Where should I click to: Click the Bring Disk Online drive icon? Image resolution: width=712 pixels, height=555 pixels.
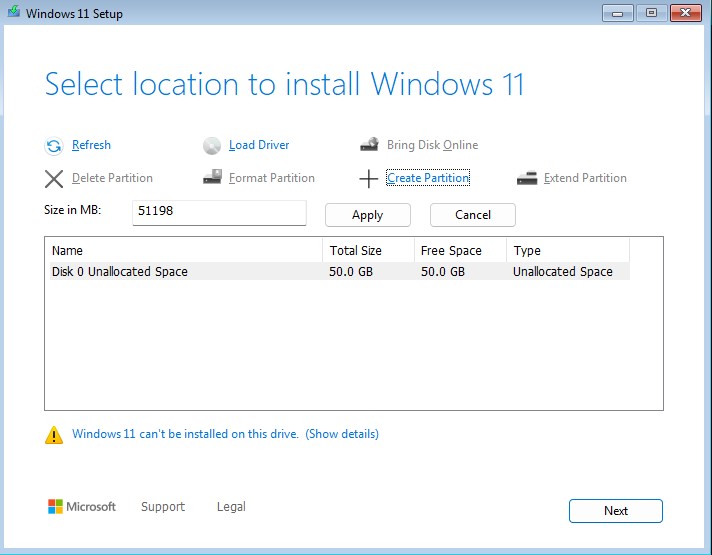coord(369,145)
